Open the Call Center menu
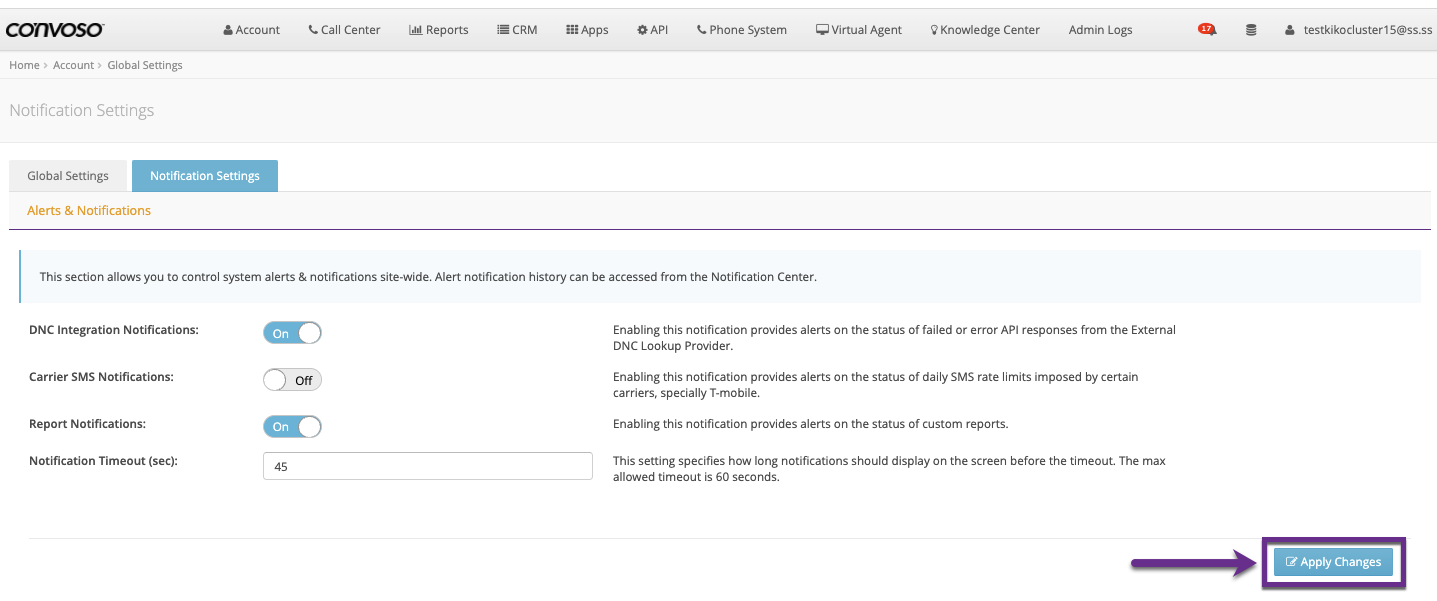 344,30
